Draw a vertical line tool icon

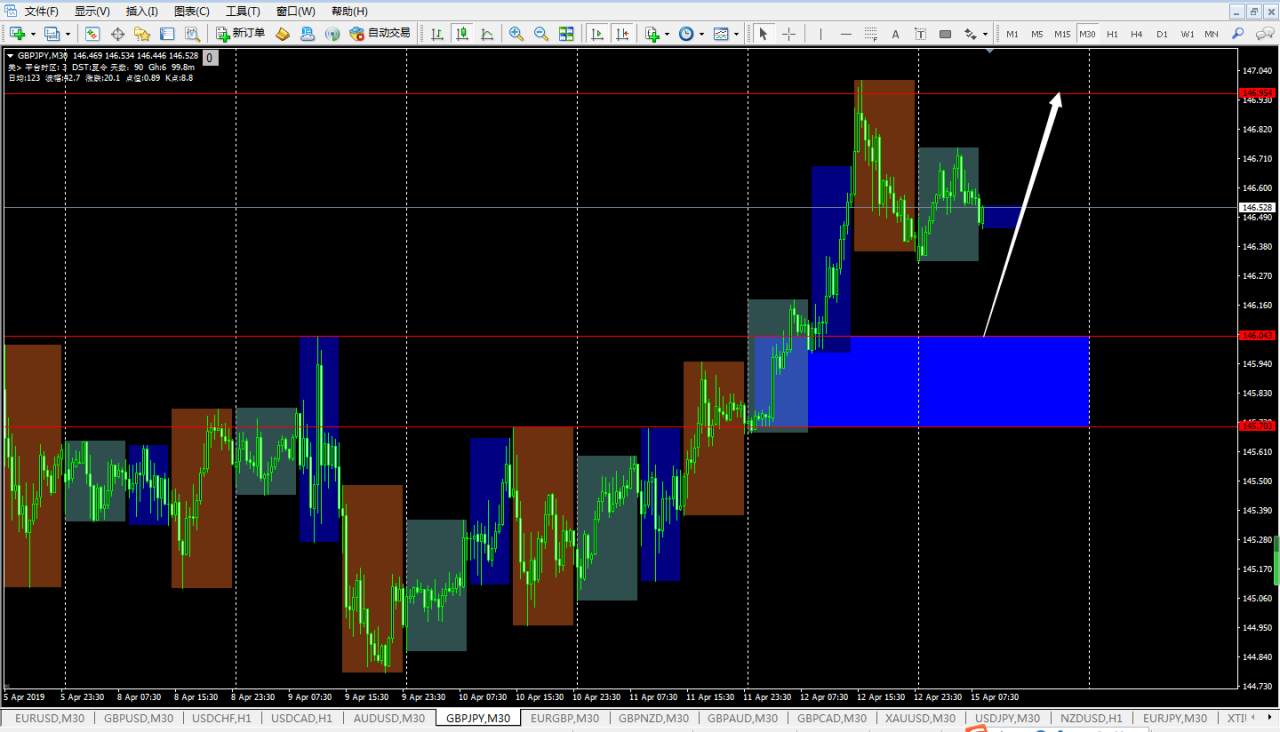(x=821, y=34)
